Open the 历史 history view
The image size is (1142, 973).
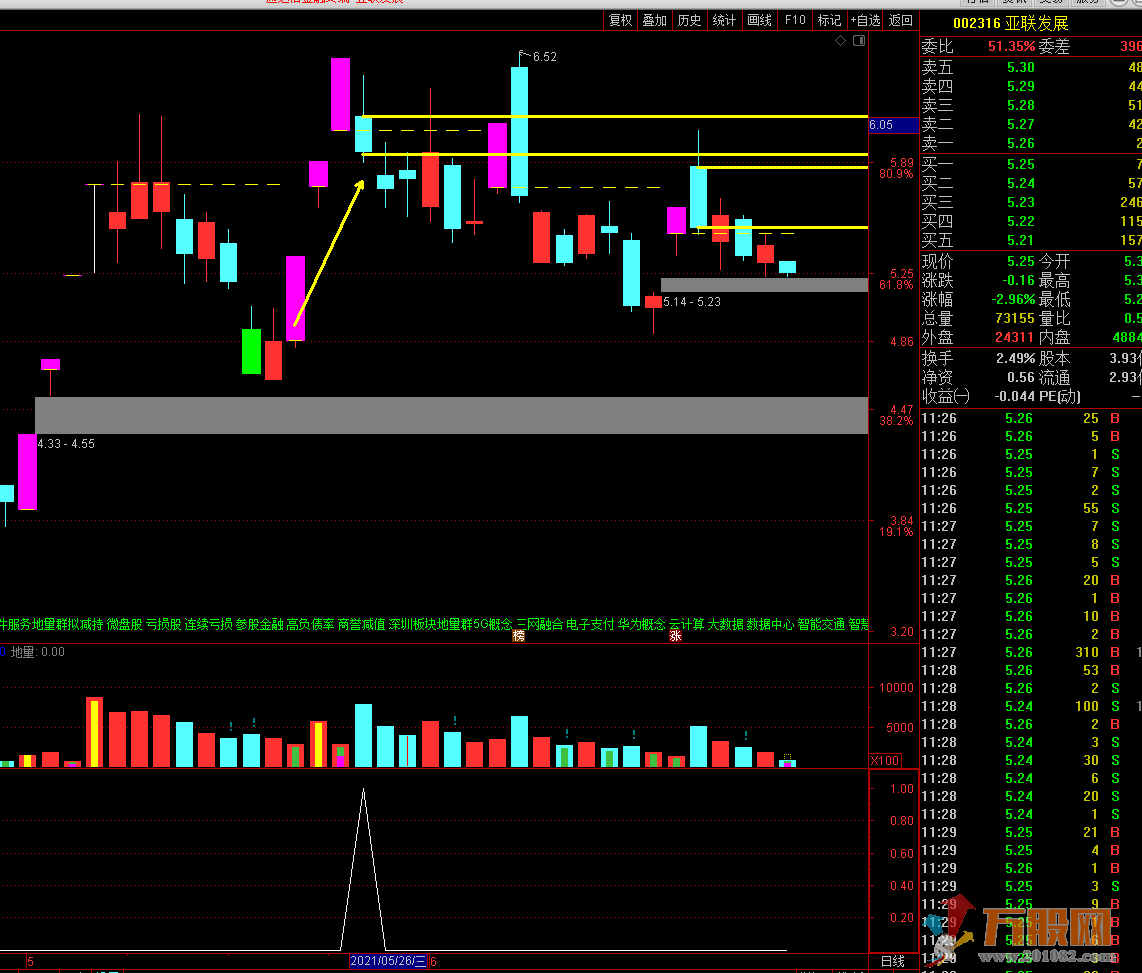click(x=689, y=20)
